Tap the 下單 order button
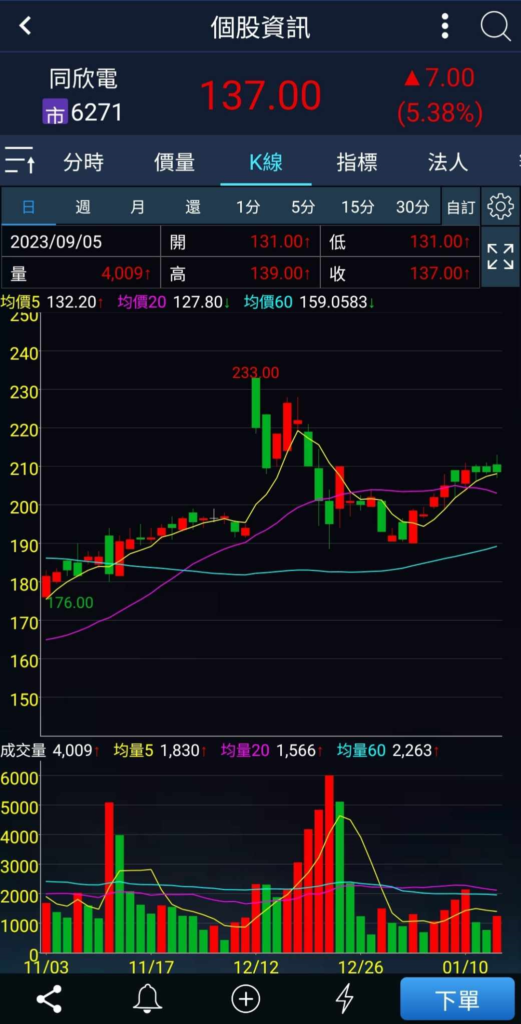This screenshot has width=521, height=1024. (457, 999)
